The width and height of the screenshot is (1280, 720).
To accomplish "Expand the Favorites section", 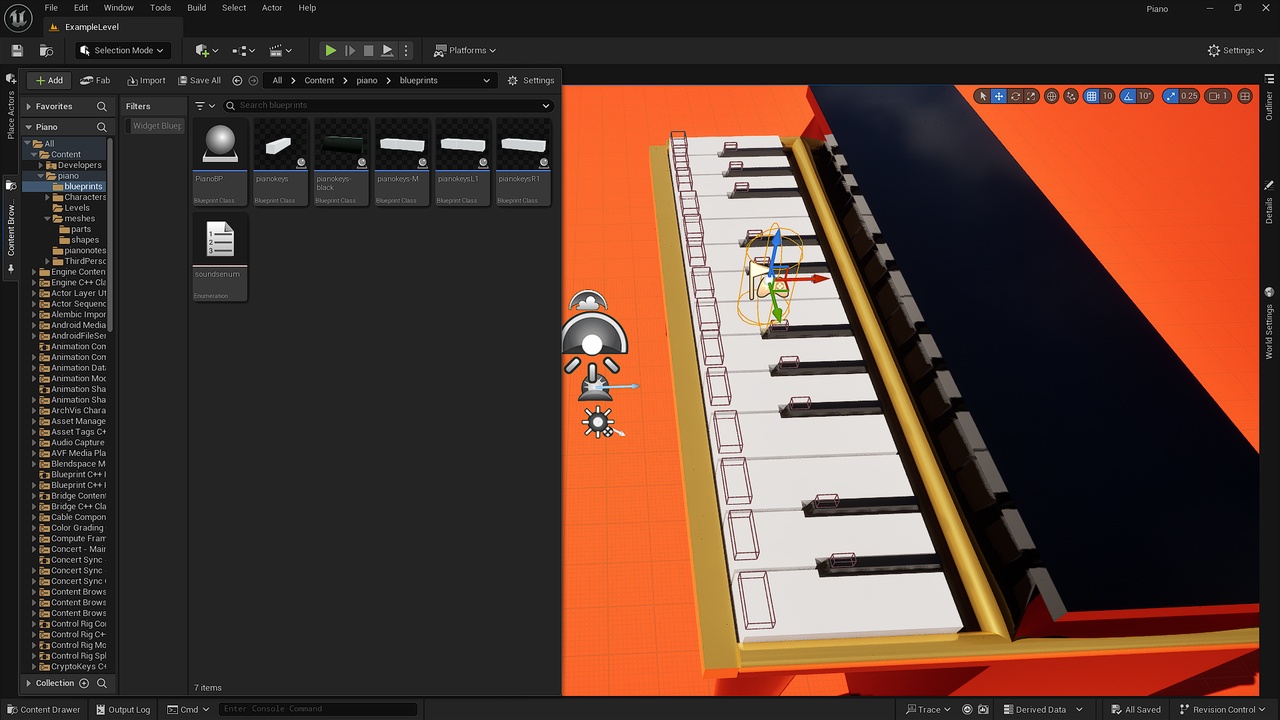I will click(x=28, y=106).
